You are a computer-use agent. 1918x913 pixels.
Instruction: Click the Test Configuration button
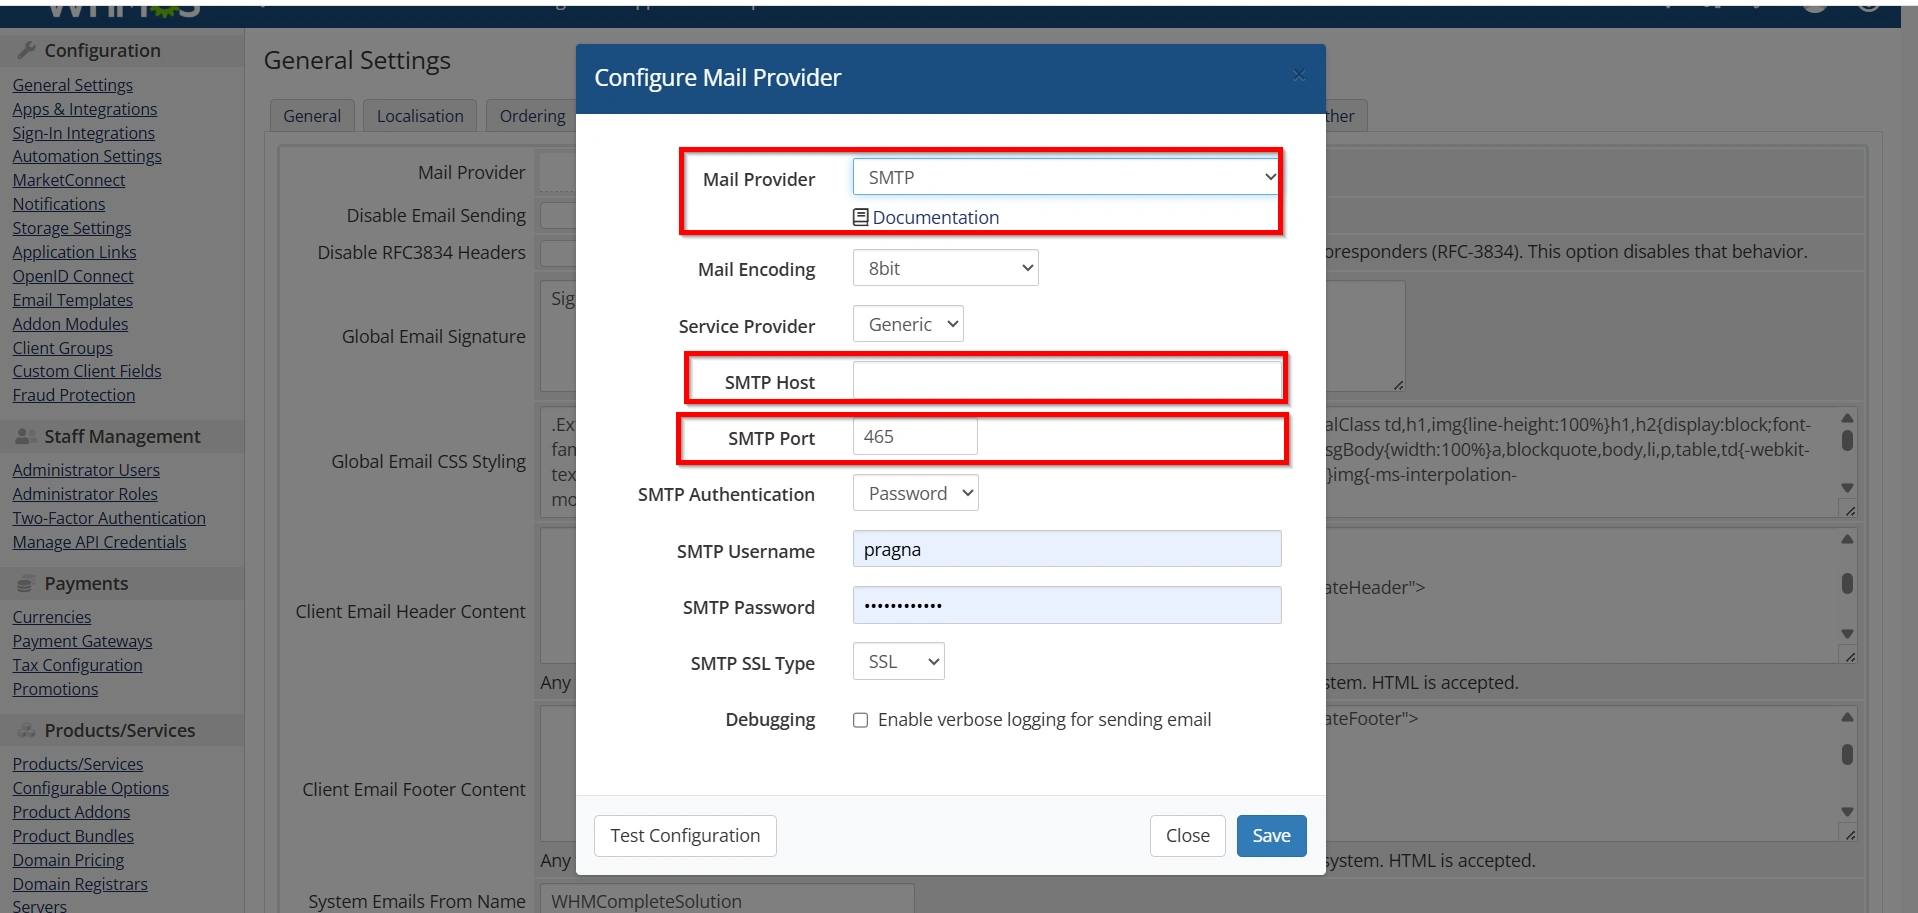point(685,836)
